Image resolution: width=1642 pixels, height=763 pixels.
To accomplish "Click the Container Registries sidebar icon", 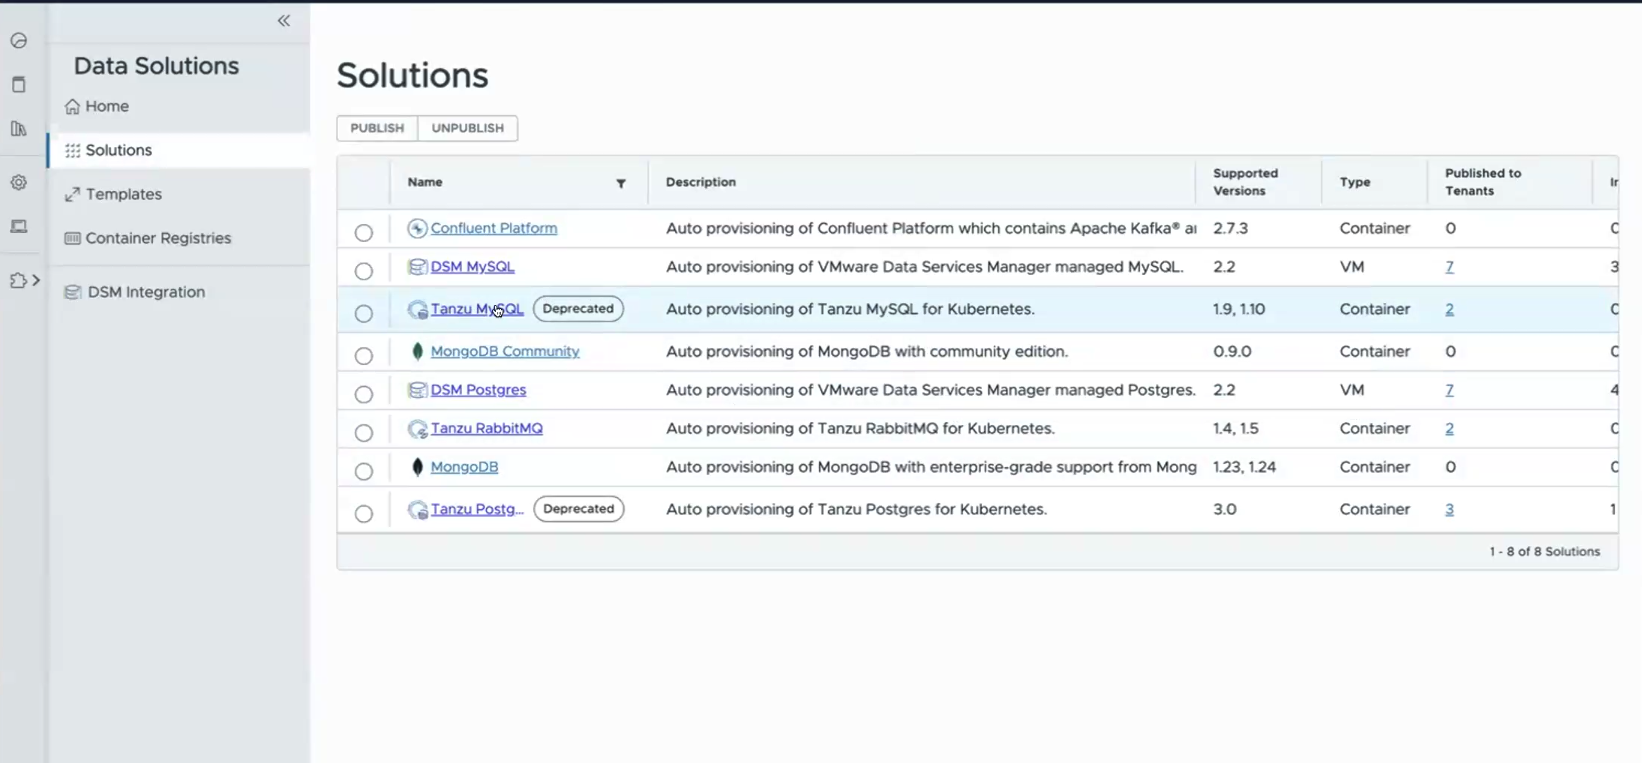I will (x=73, y=238).
